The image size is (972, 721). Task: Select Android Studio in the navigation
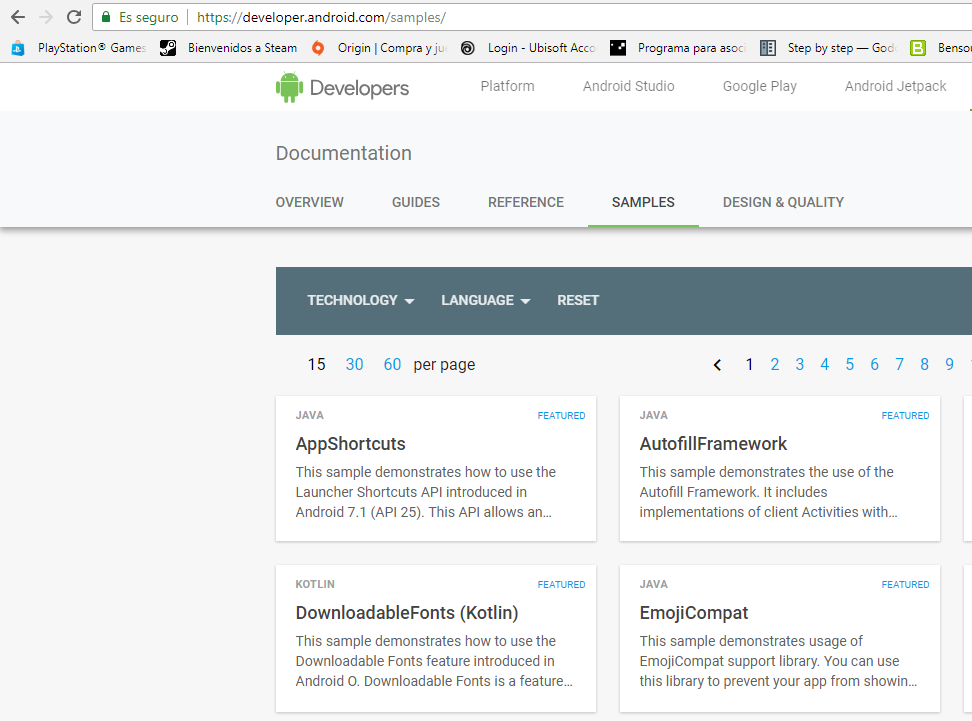(628, 86)
